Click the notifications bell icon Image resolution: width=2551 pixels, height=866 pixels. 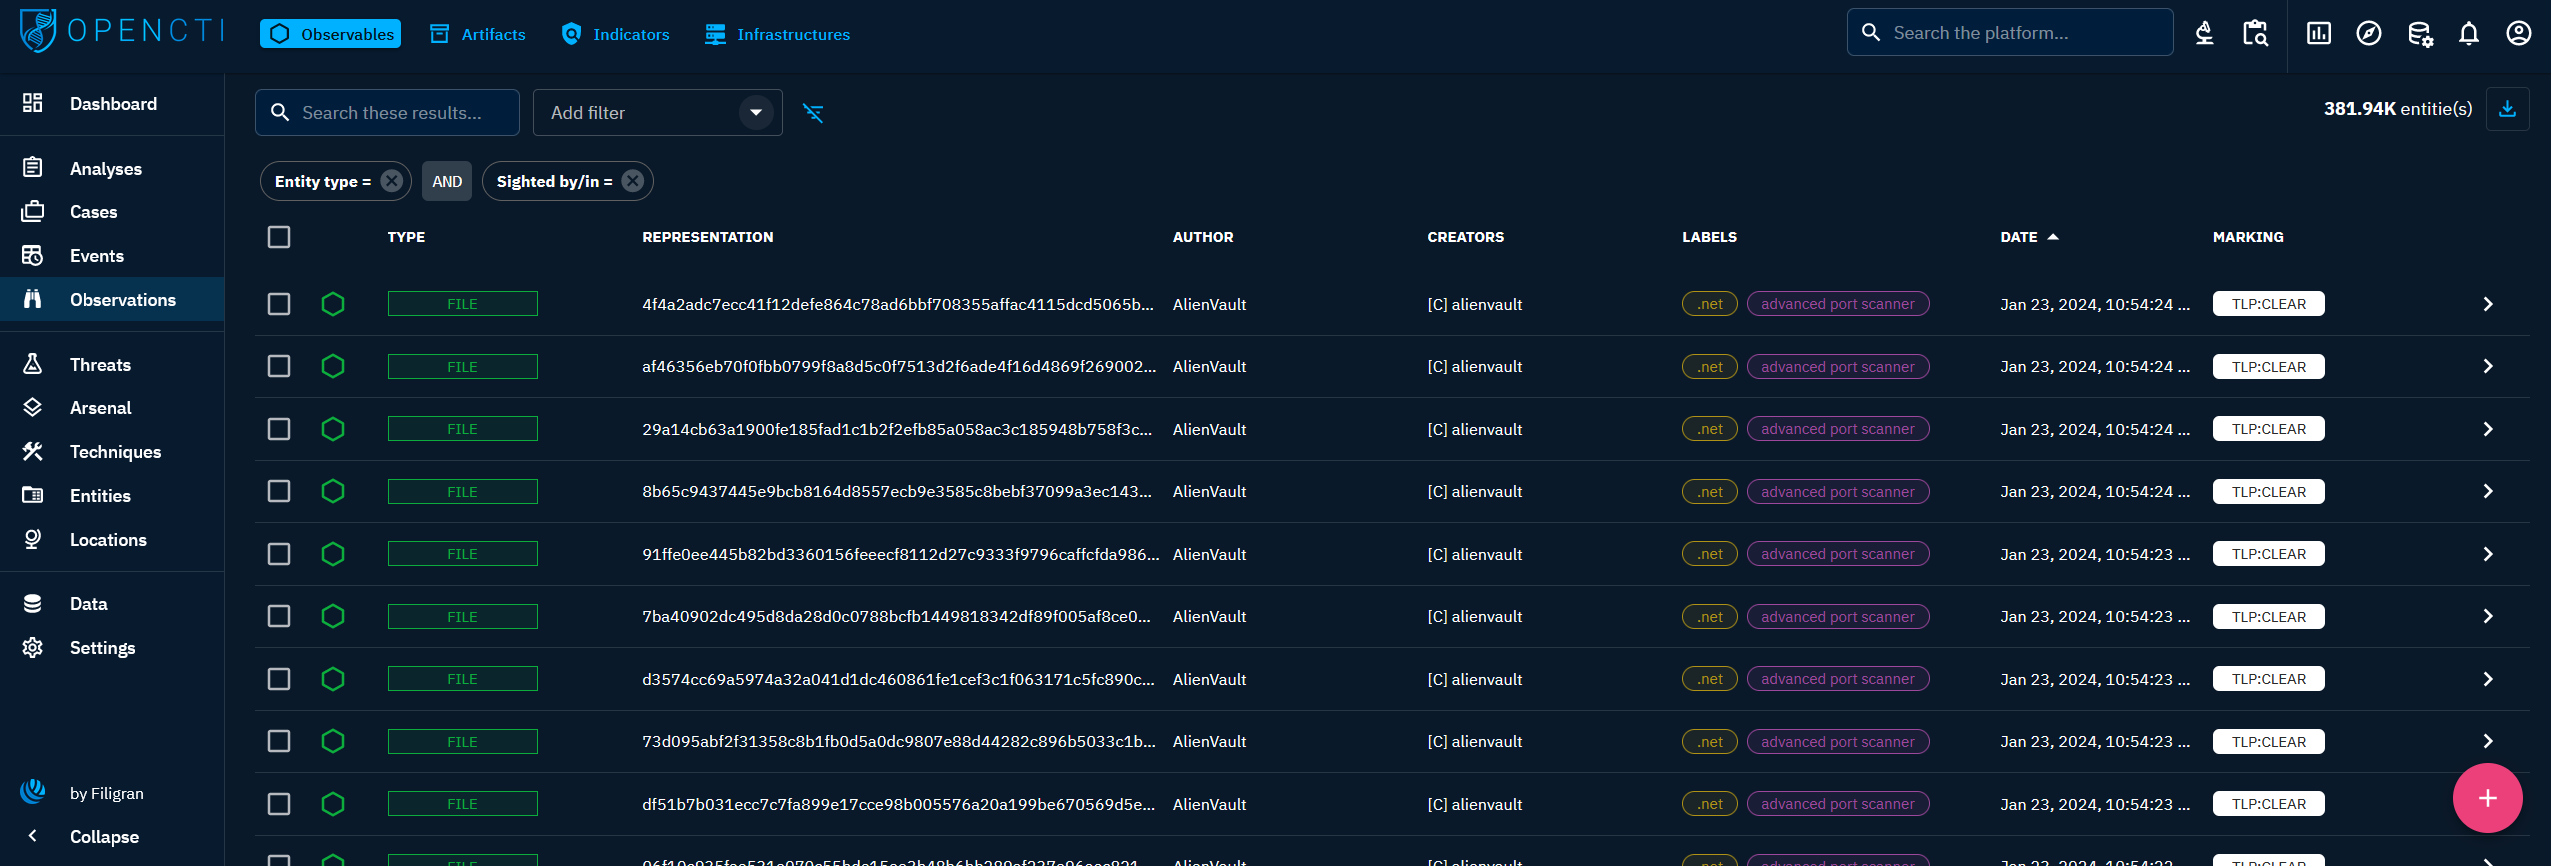pos(2468,34)
